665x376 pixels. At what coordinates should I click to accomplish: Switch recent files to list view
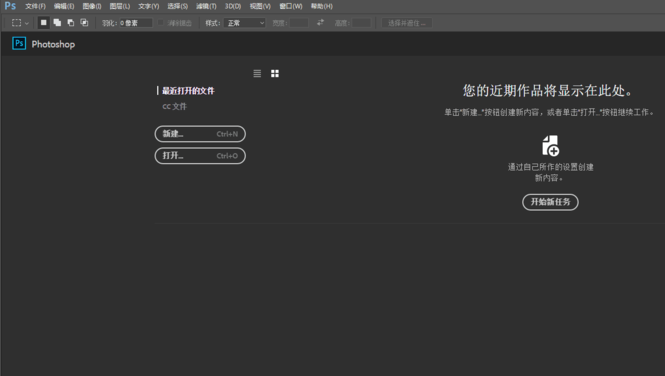tap(257, 74)
